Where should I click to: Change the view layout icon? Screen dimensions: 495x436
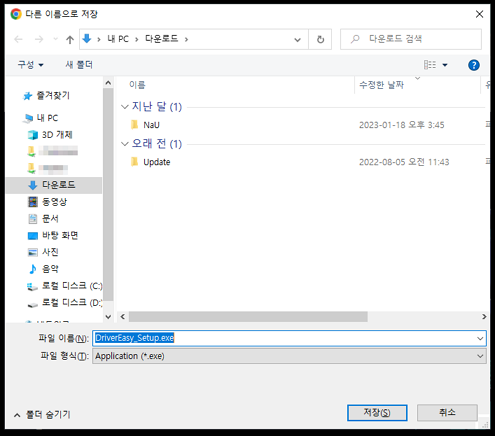pos(430,65)
